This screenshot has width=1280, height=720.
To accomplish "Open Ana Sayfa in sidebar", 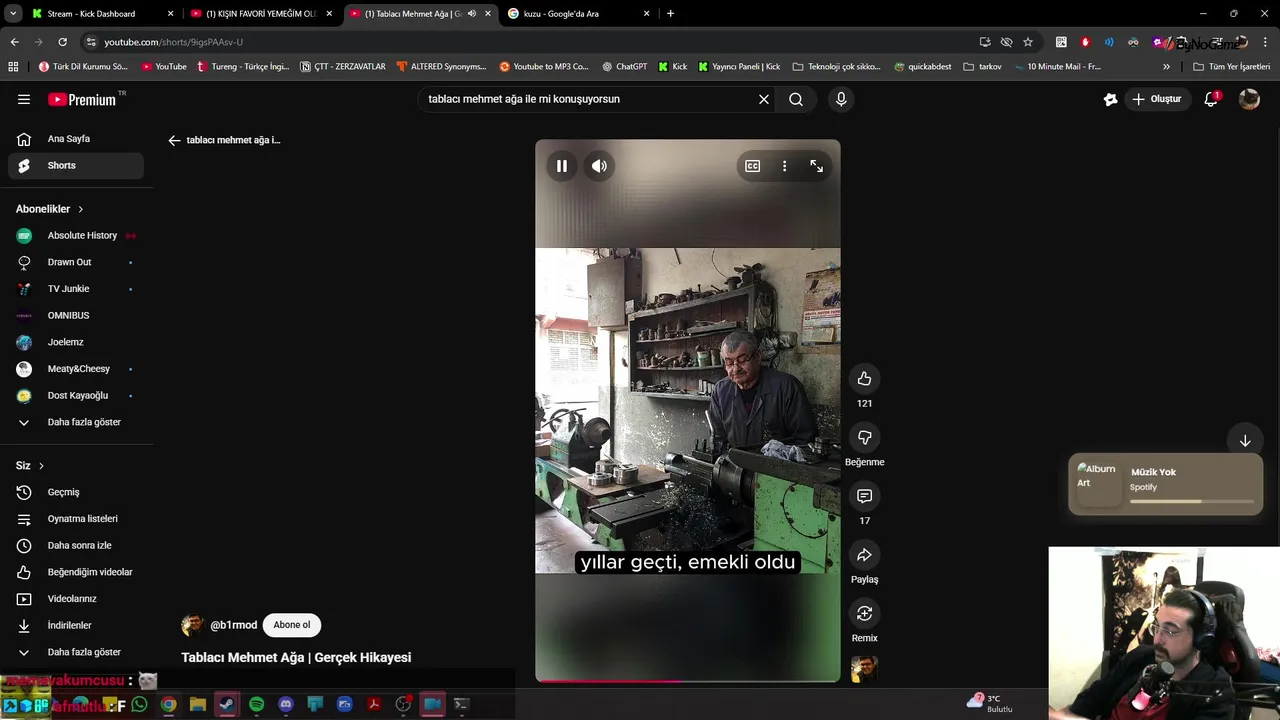I will pos(76,139).
